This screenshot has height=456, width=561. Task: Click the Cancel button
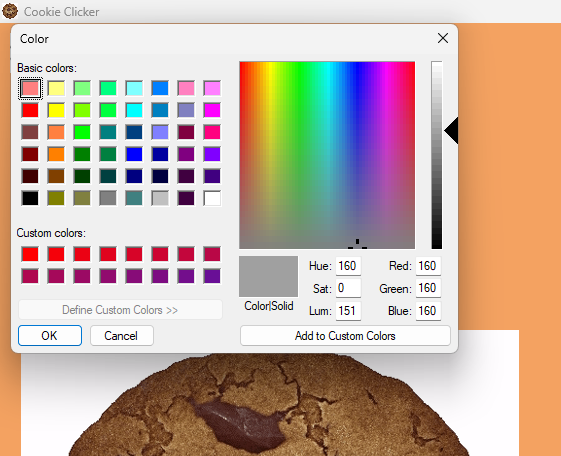(122, 335)
